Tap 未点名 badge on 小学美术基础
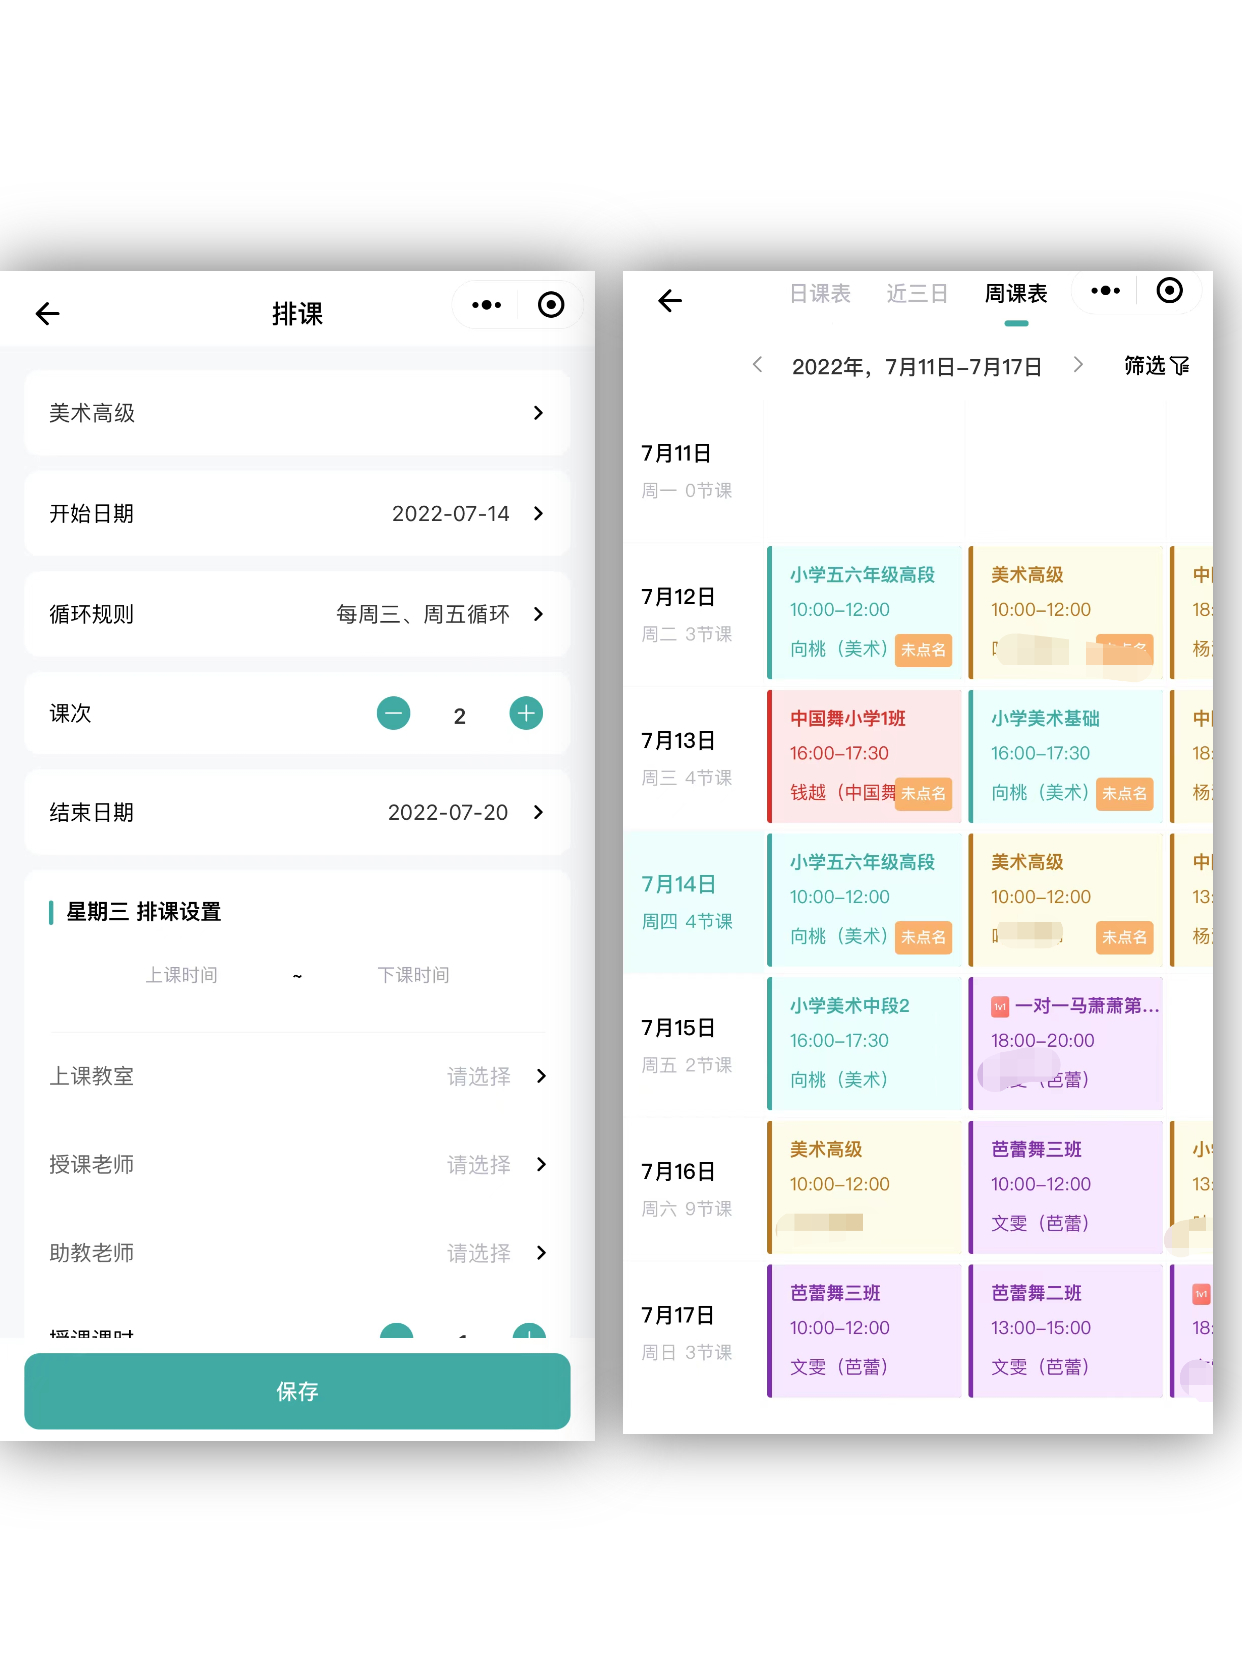This screenshot has width=1242, height=1660. click(x=1125, y=793)
